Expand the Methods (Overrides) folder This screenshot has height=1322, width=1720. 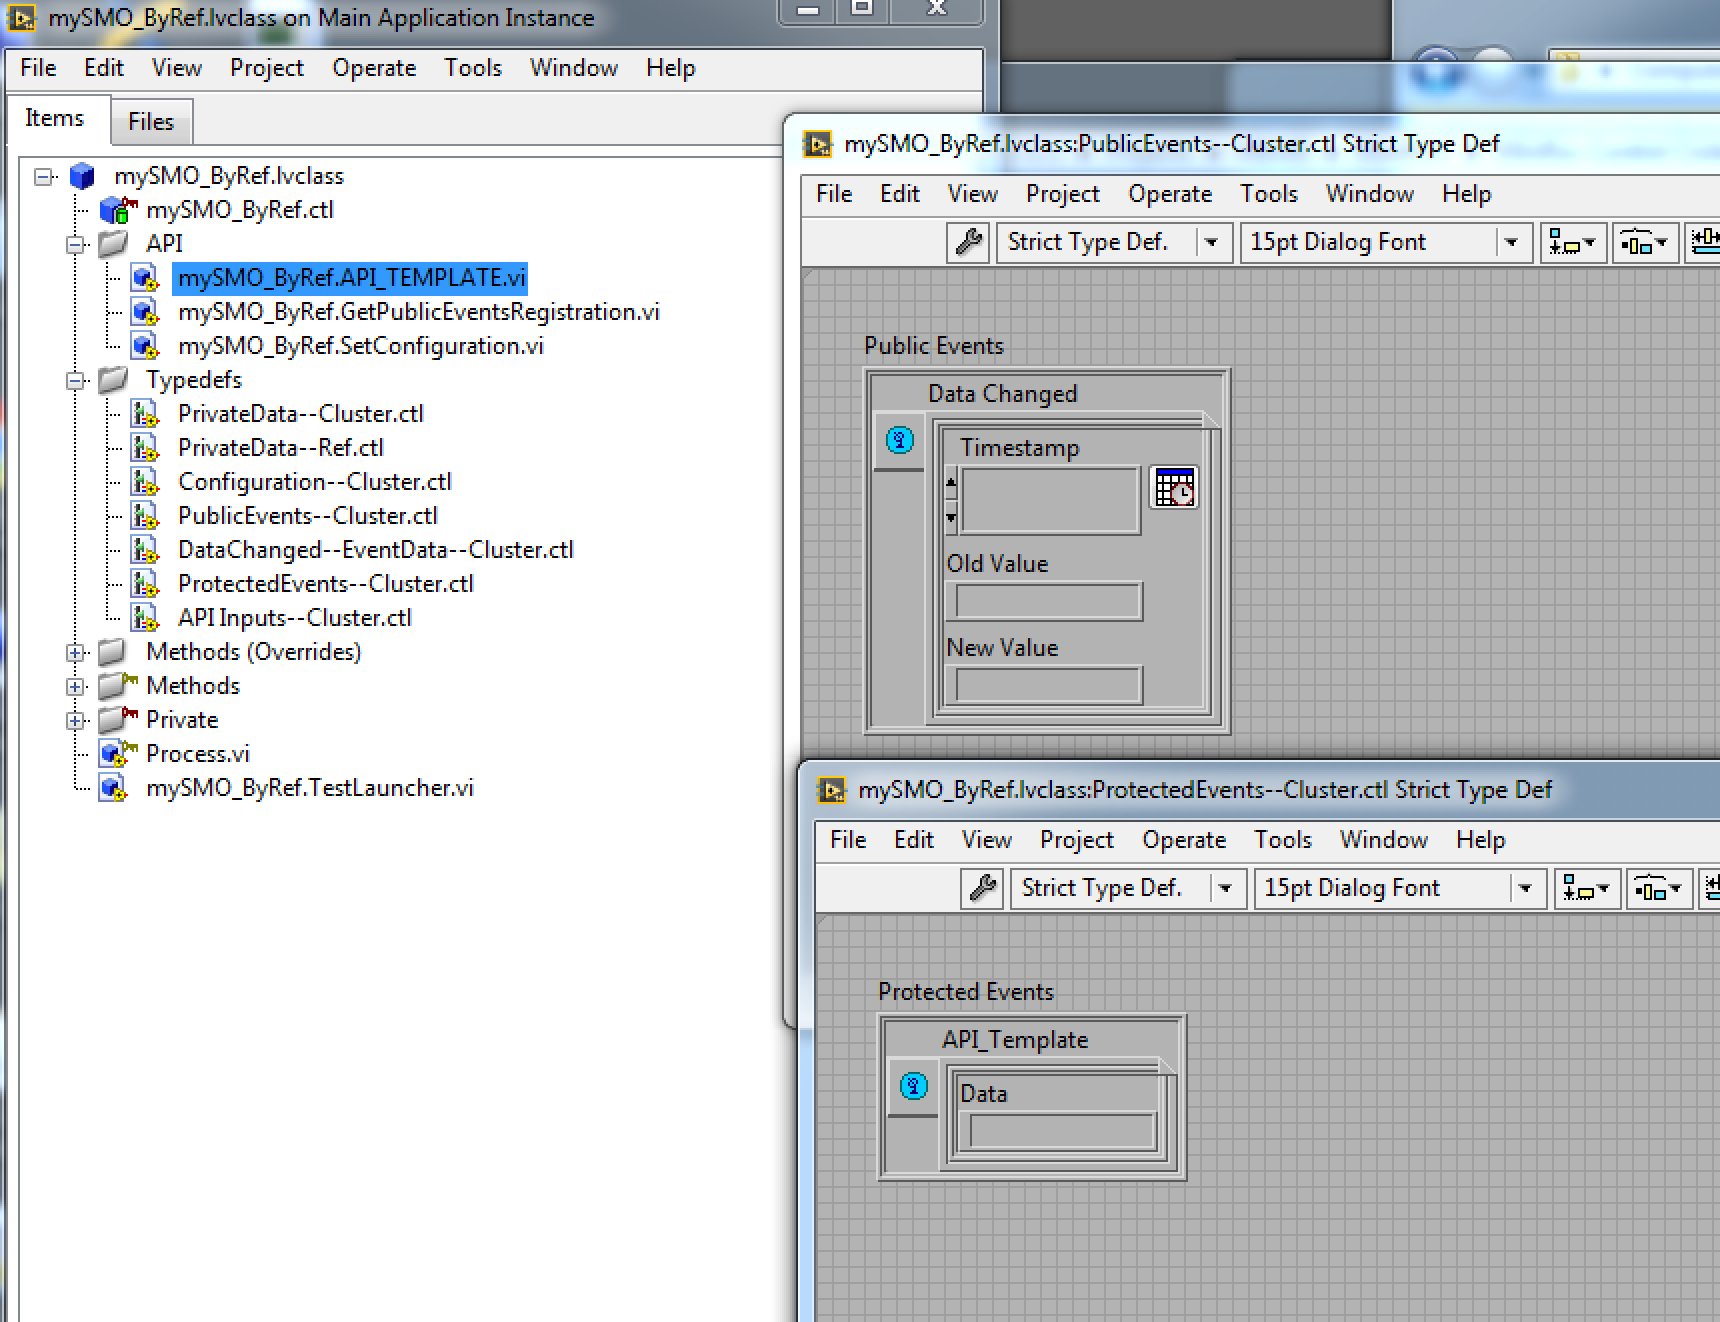pyautogui.click(x=76, y=653)
